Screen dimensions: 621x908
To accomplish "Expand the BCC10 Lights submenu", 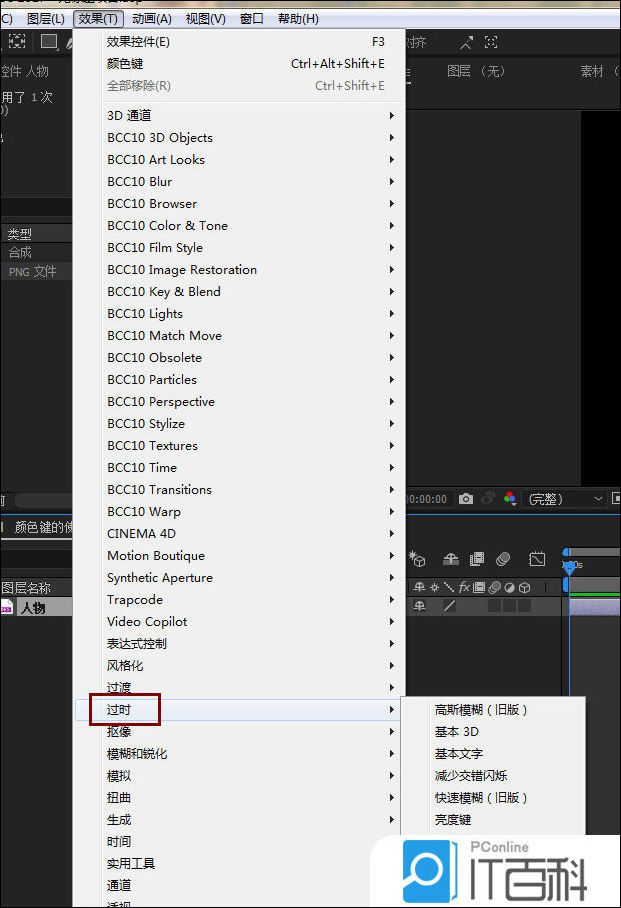I will (x=240, y=313).
